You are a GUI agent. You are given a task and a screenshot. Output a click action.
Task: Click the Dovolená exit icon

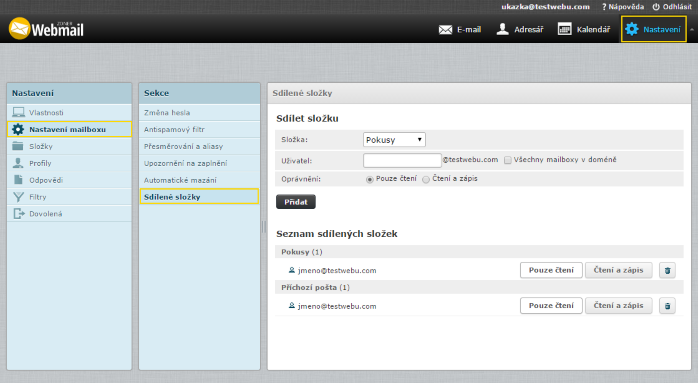(x=19, y=214)
